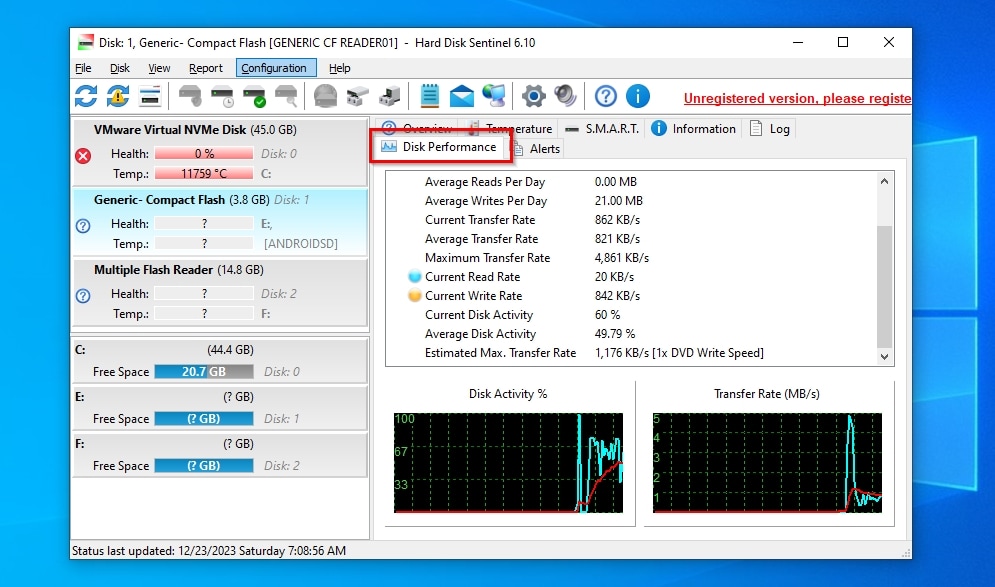Click the globe and monitor network icon
995x587 pixels.
(x=494, y=96)
